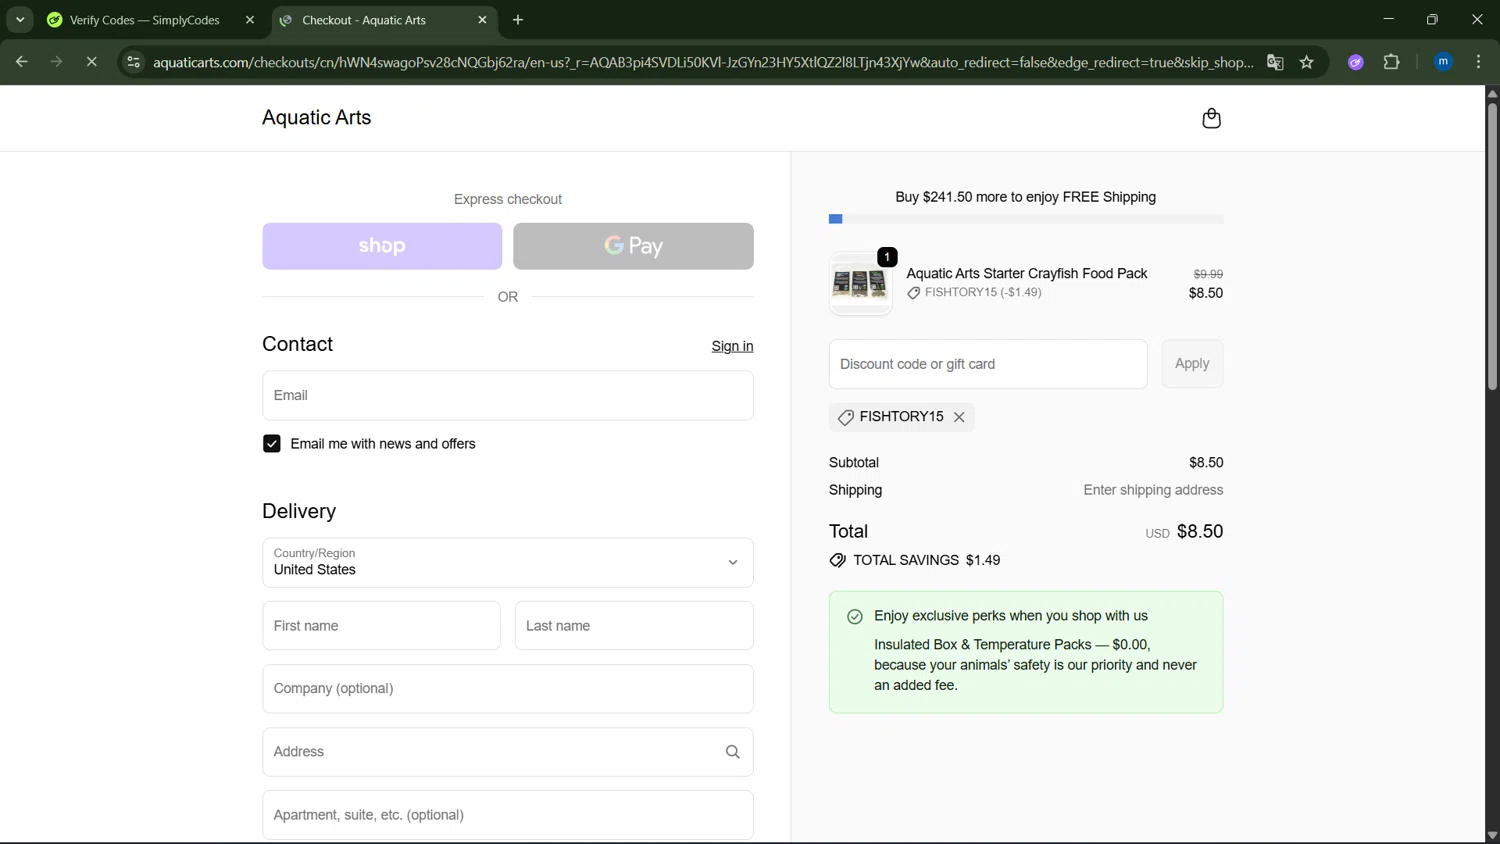
Task: Stop loading the page
Action: coord(91,62)
